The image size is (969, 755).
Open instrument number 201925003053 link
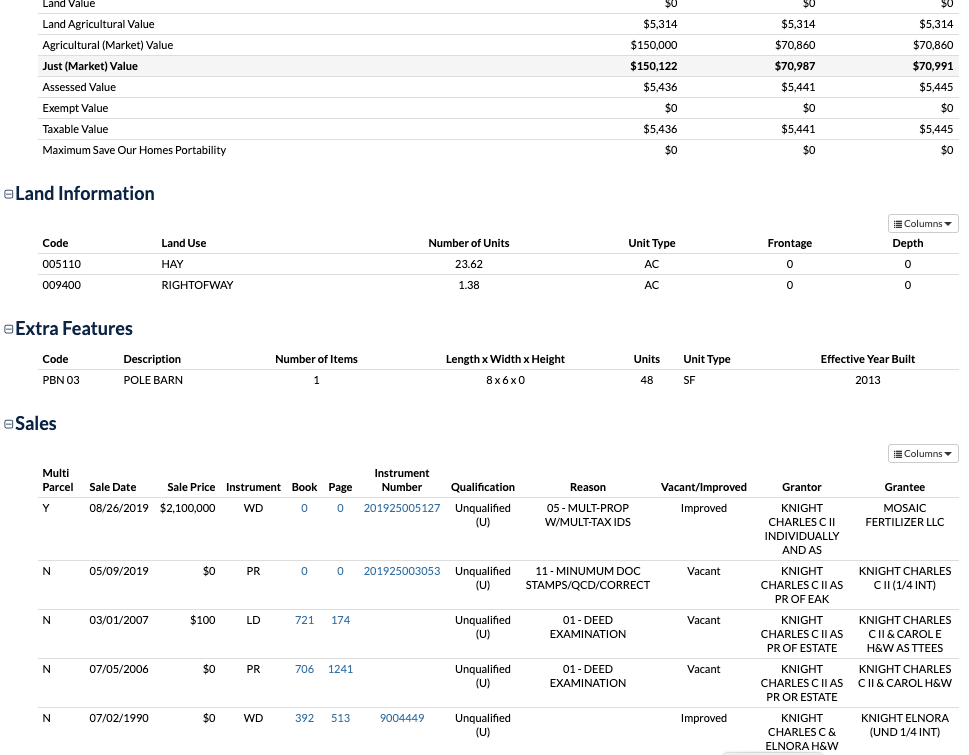coord(401,571)
